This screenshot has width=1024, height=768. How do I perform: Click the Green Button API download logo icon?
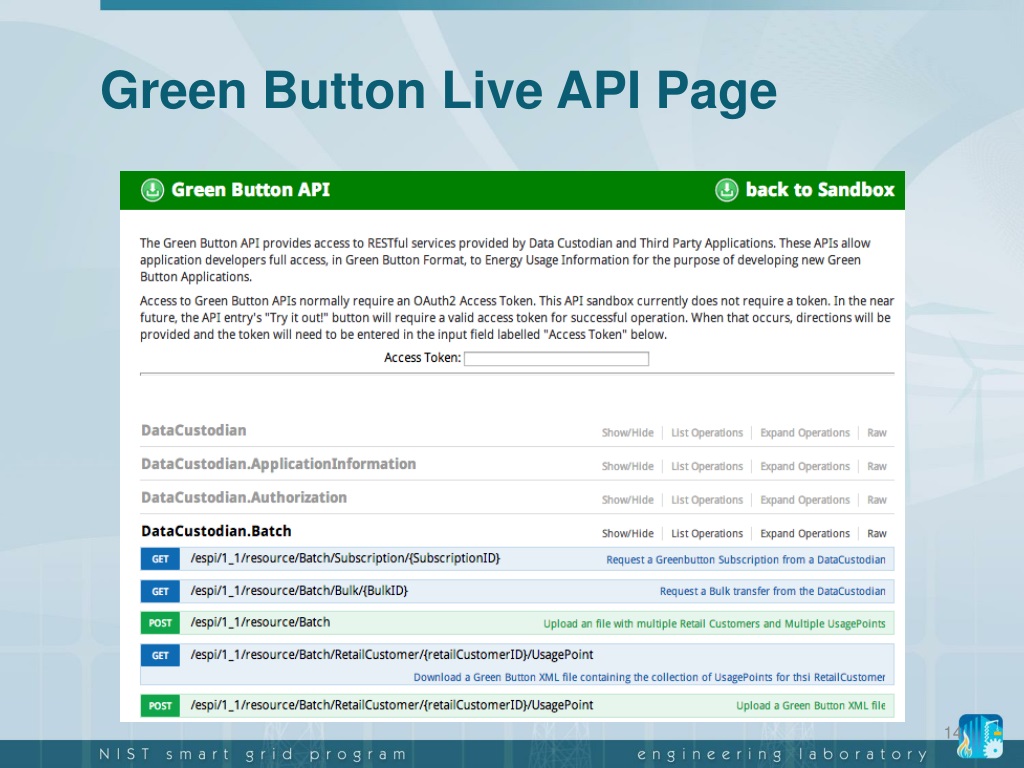152,190
